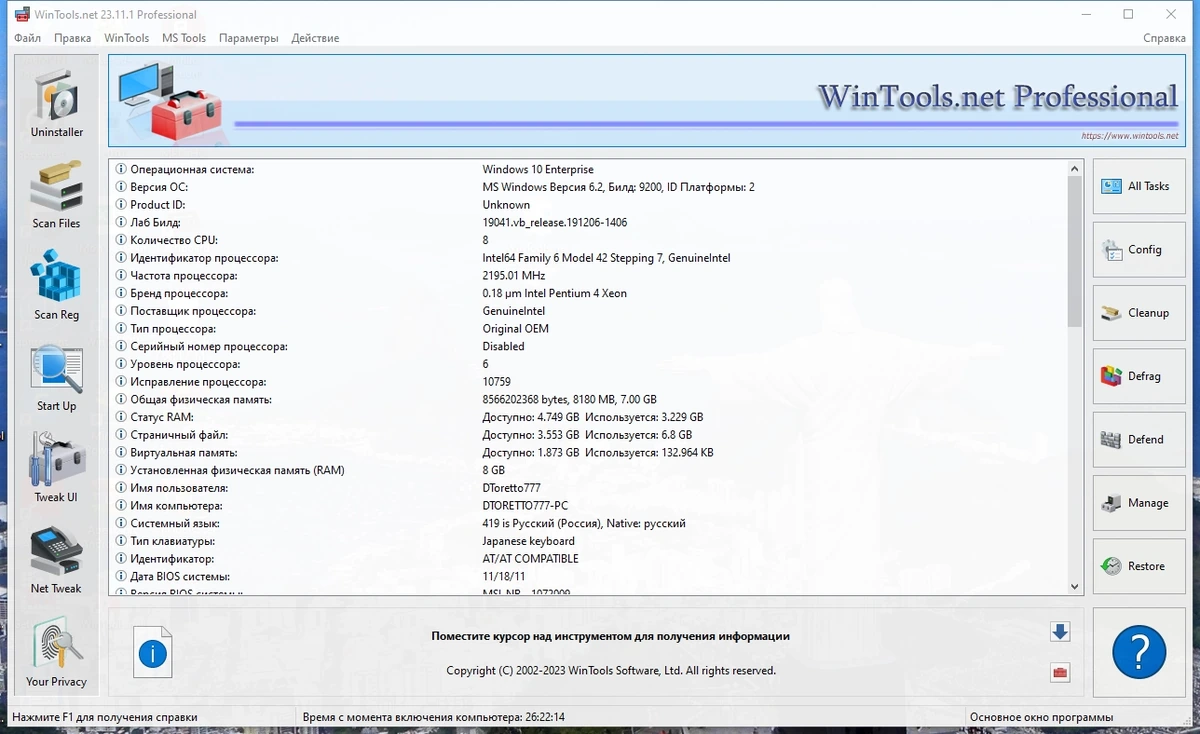Open the Cleanup section
This screenshot has width=1200, height=734.
click(x=1138, y=313)
